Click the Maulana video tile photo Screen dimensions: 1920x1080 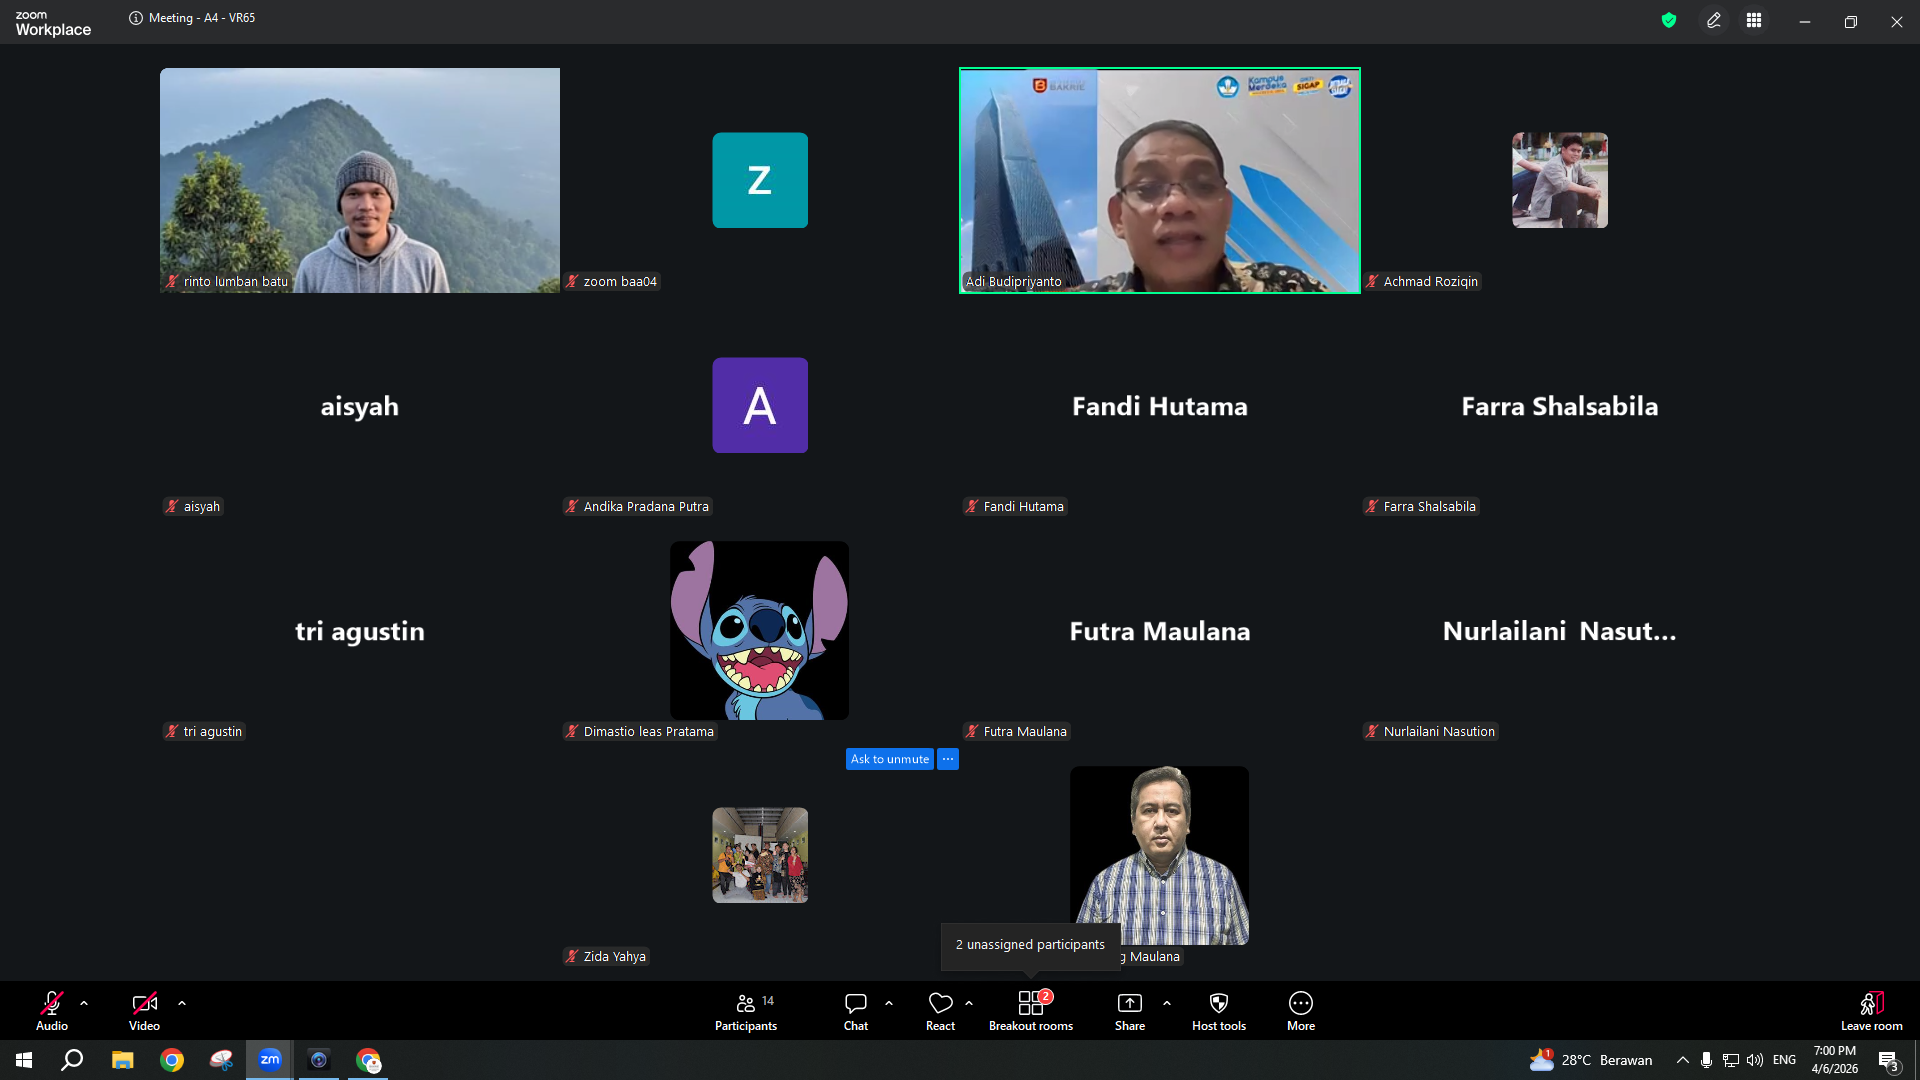(x=1160, y=855)
